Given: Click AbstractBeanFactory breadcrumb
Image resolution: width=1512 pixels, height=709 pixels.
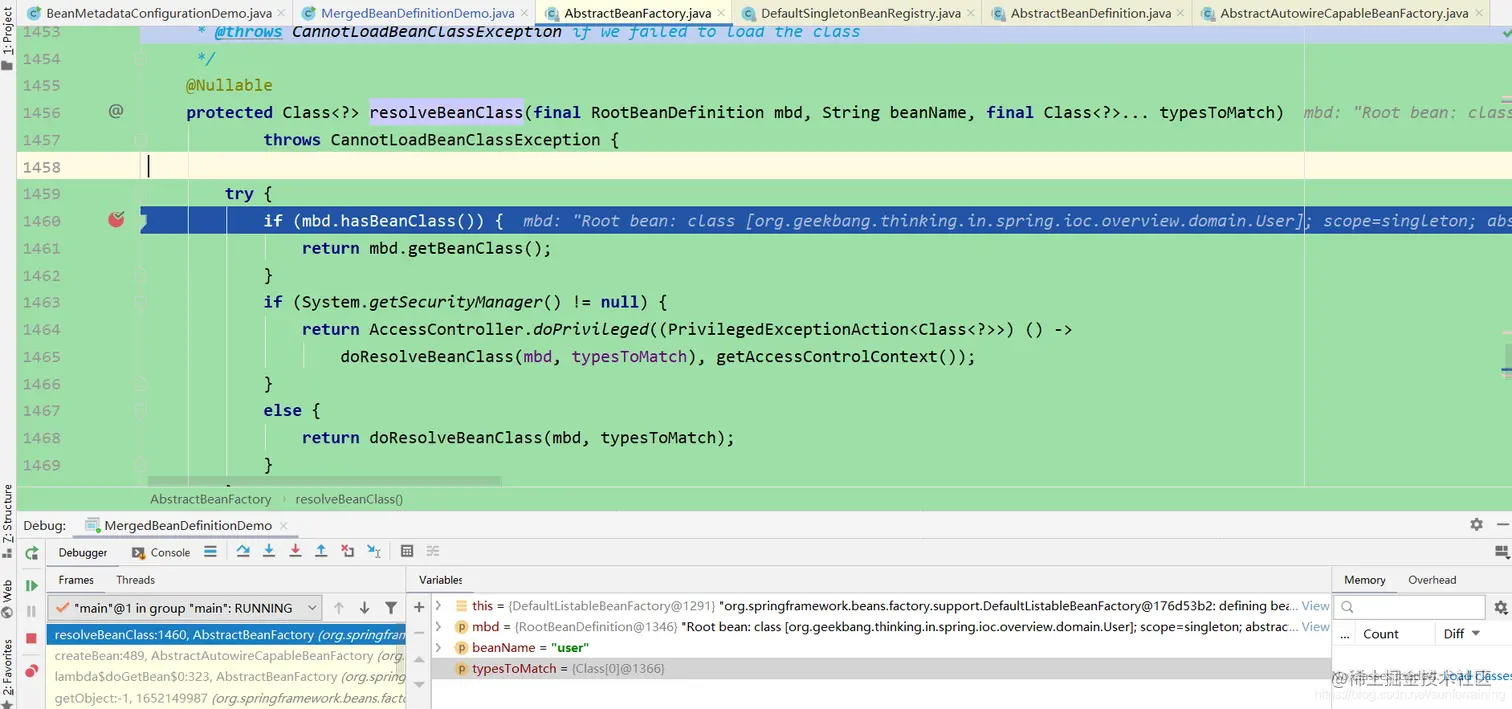Looking at the screenshot, I should (x=210, y=499).
